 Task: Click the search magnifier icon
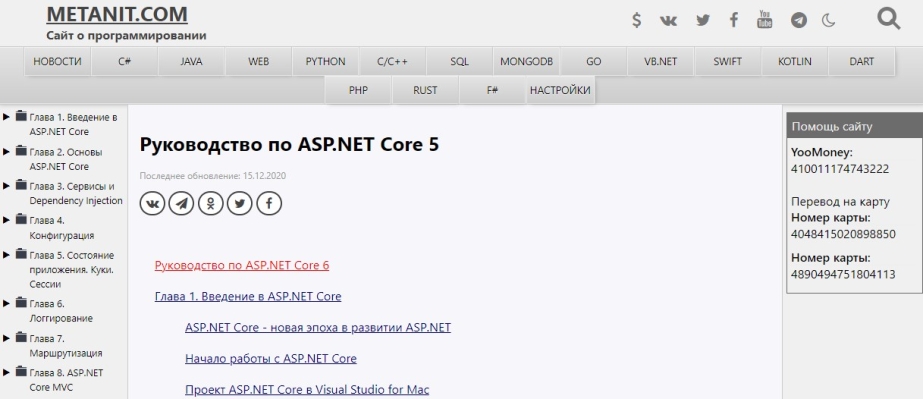coord(888,19)
